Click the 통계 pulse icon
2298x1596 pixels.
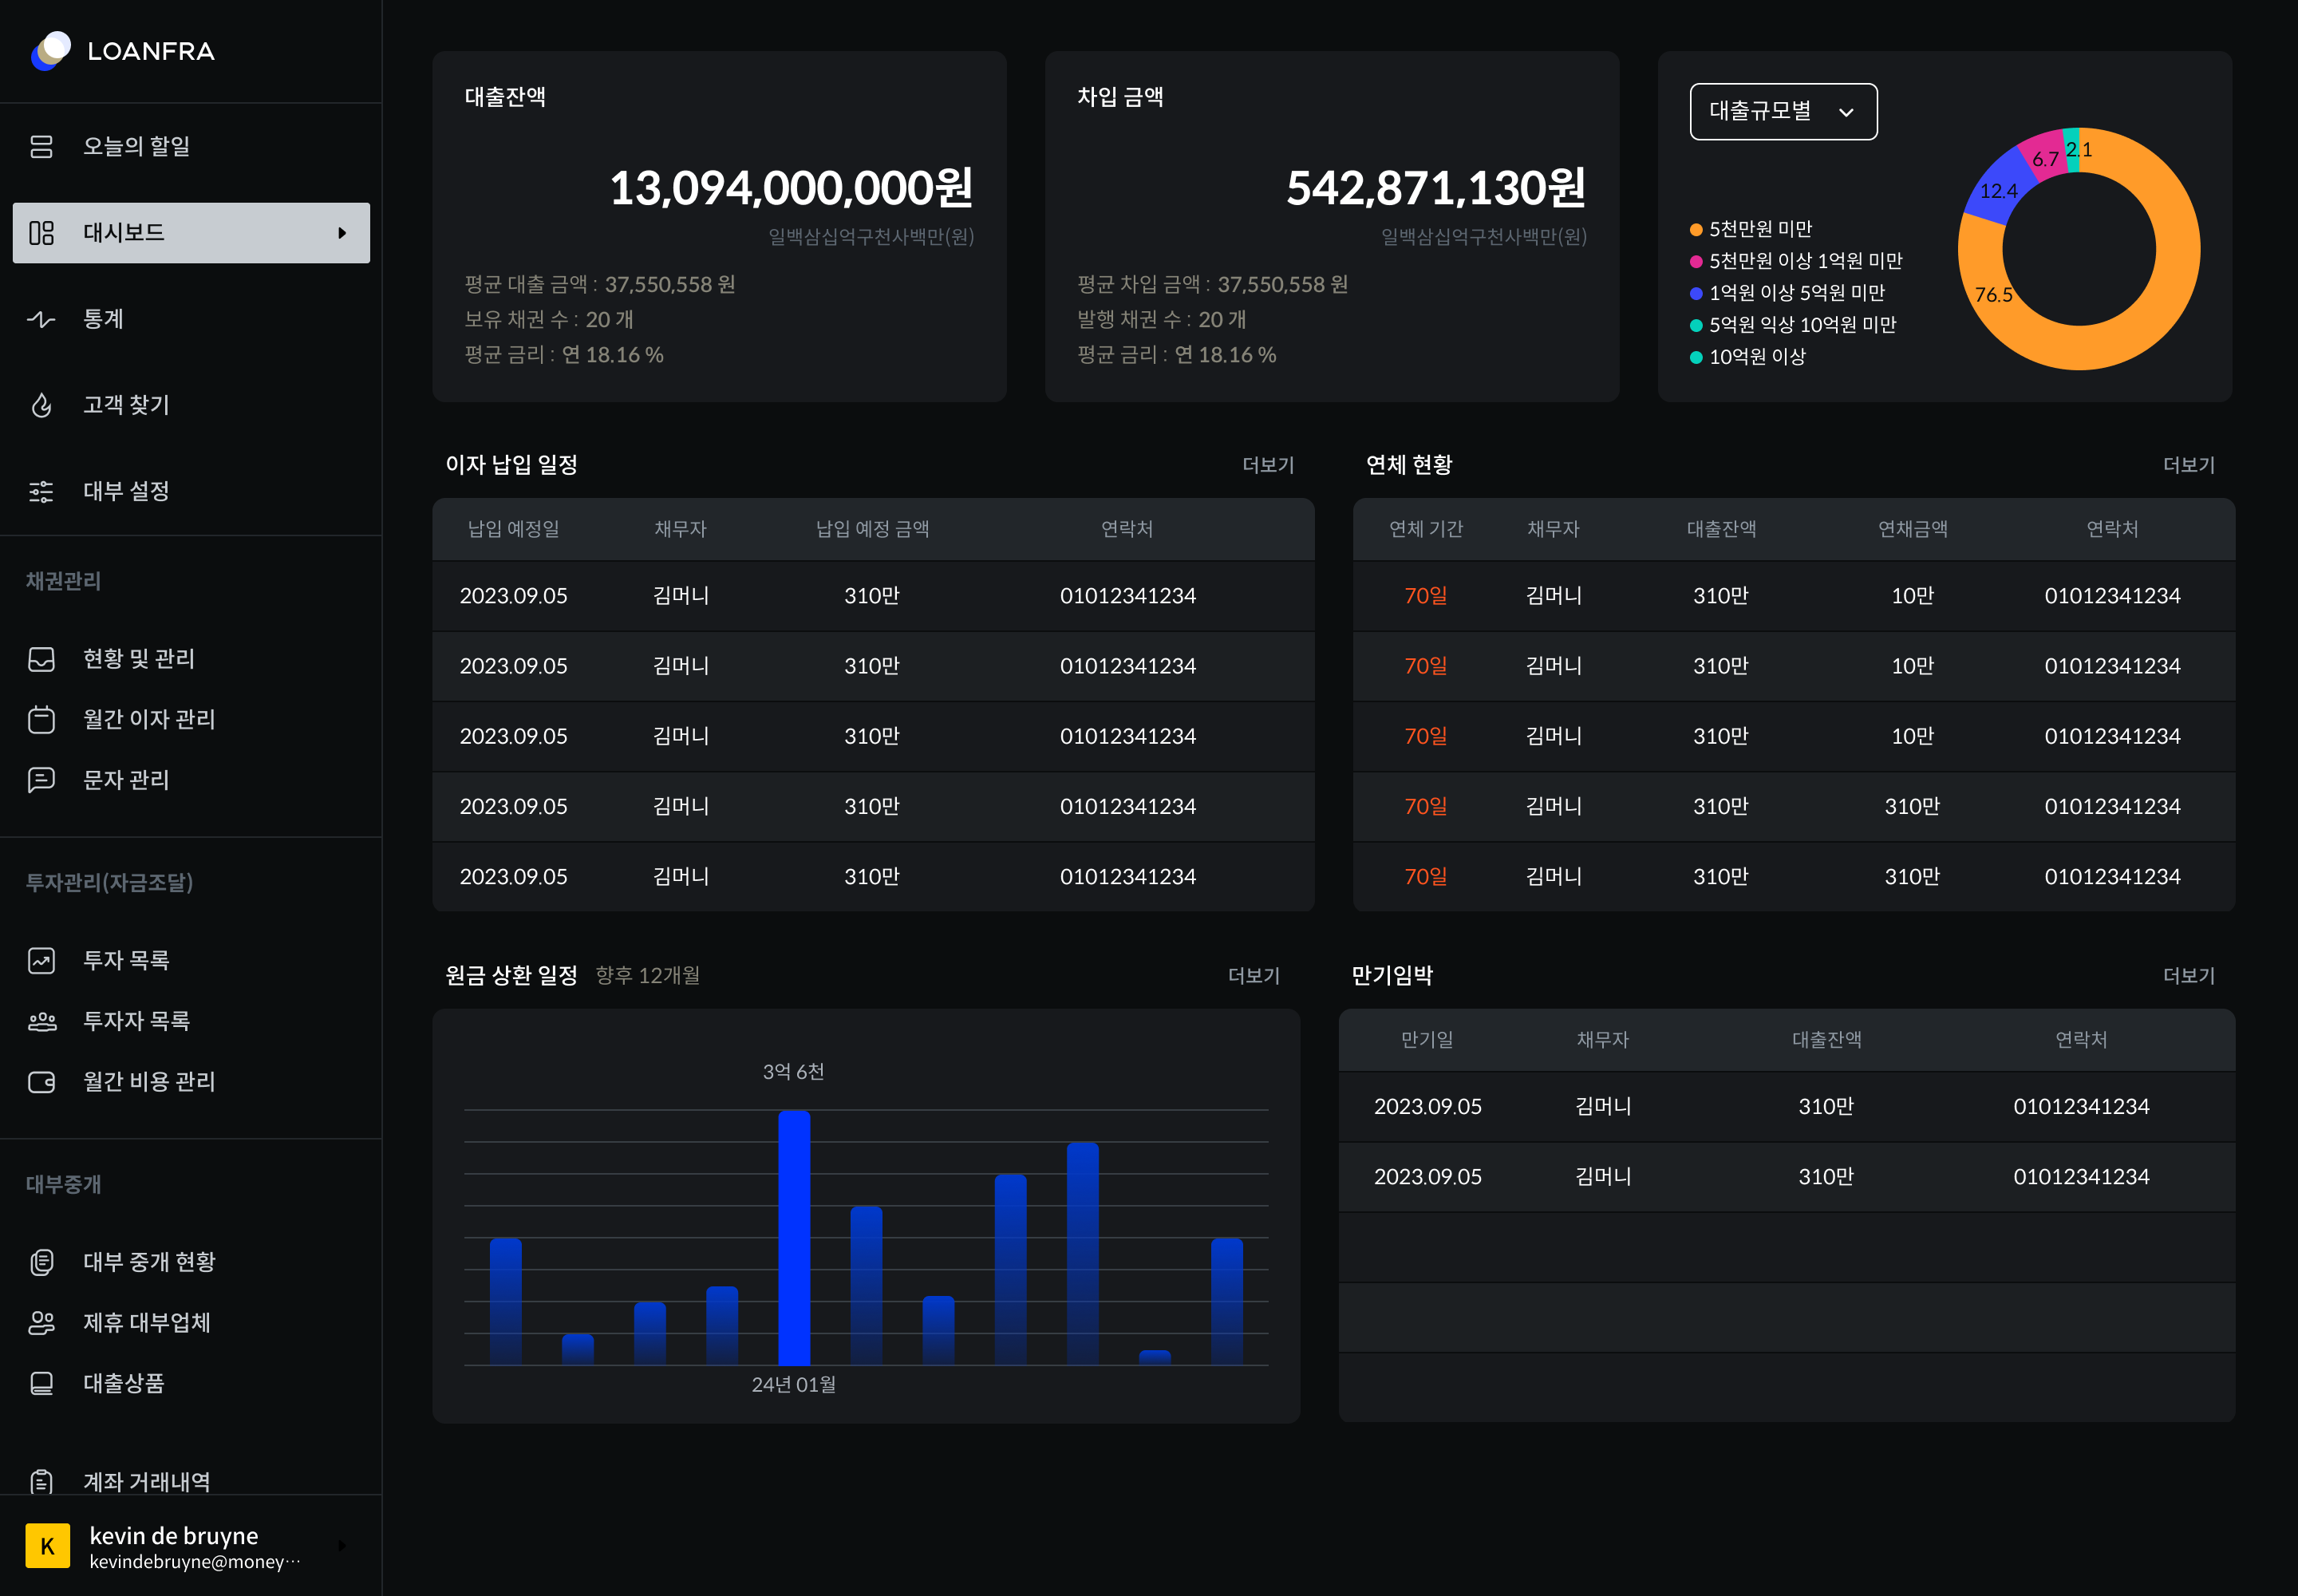(41, 319)
